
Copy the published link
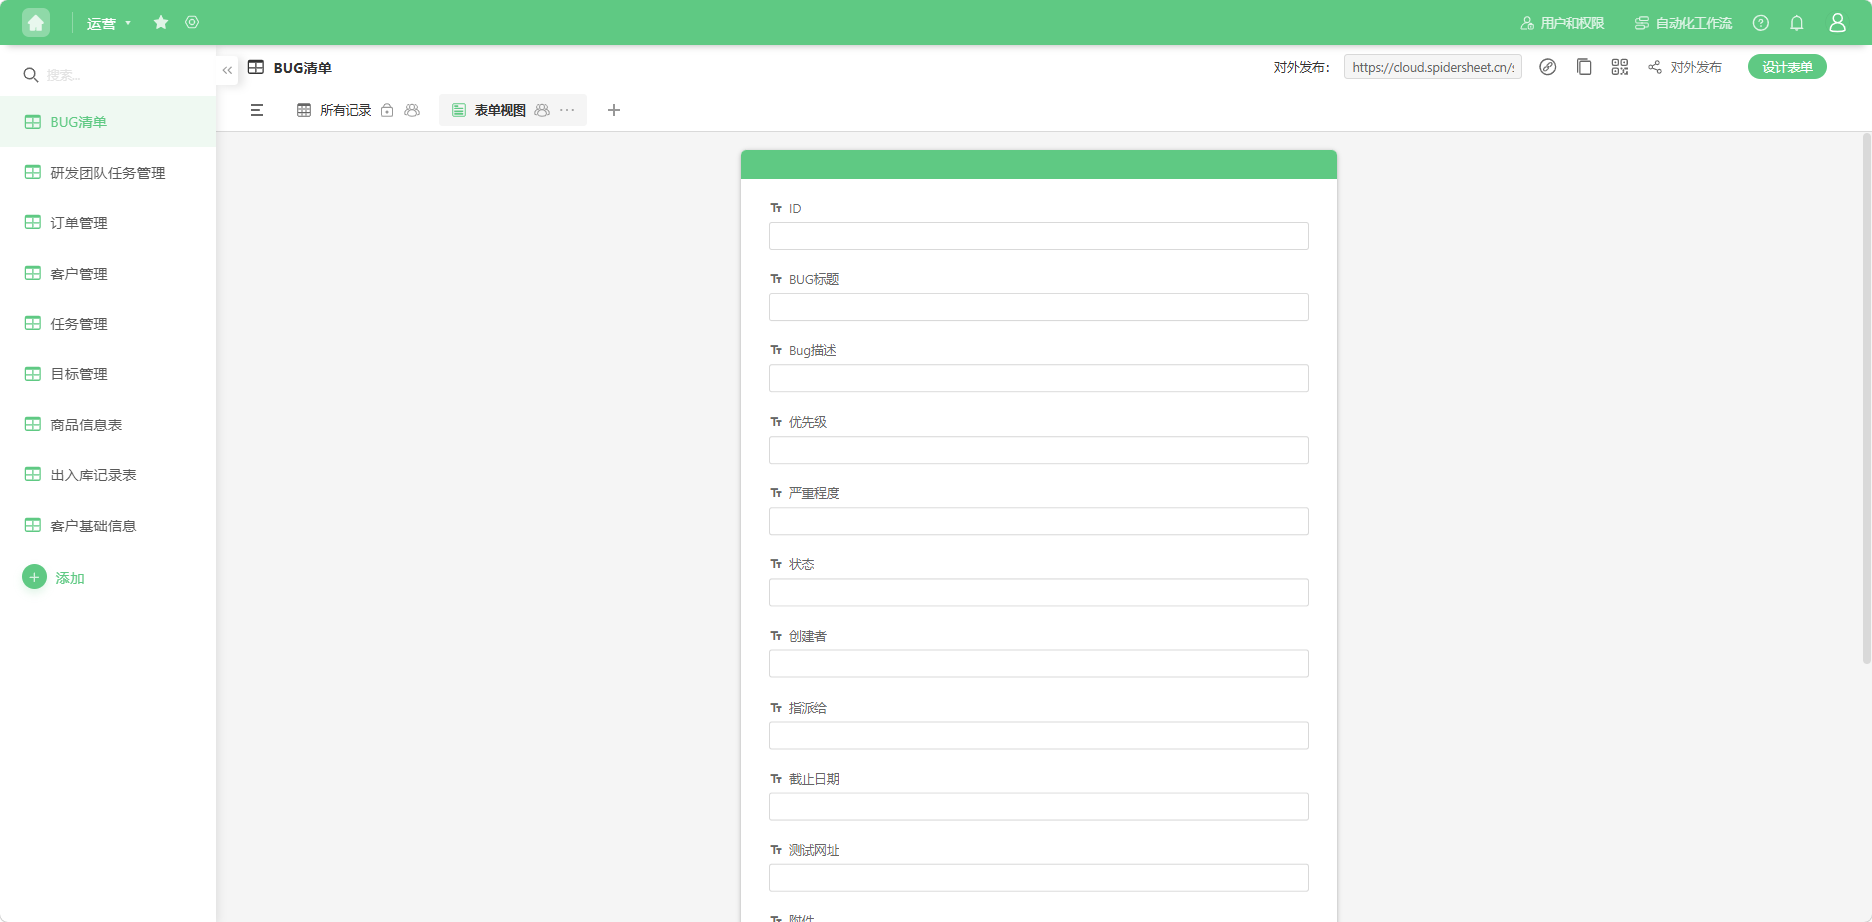point(1584,67)
